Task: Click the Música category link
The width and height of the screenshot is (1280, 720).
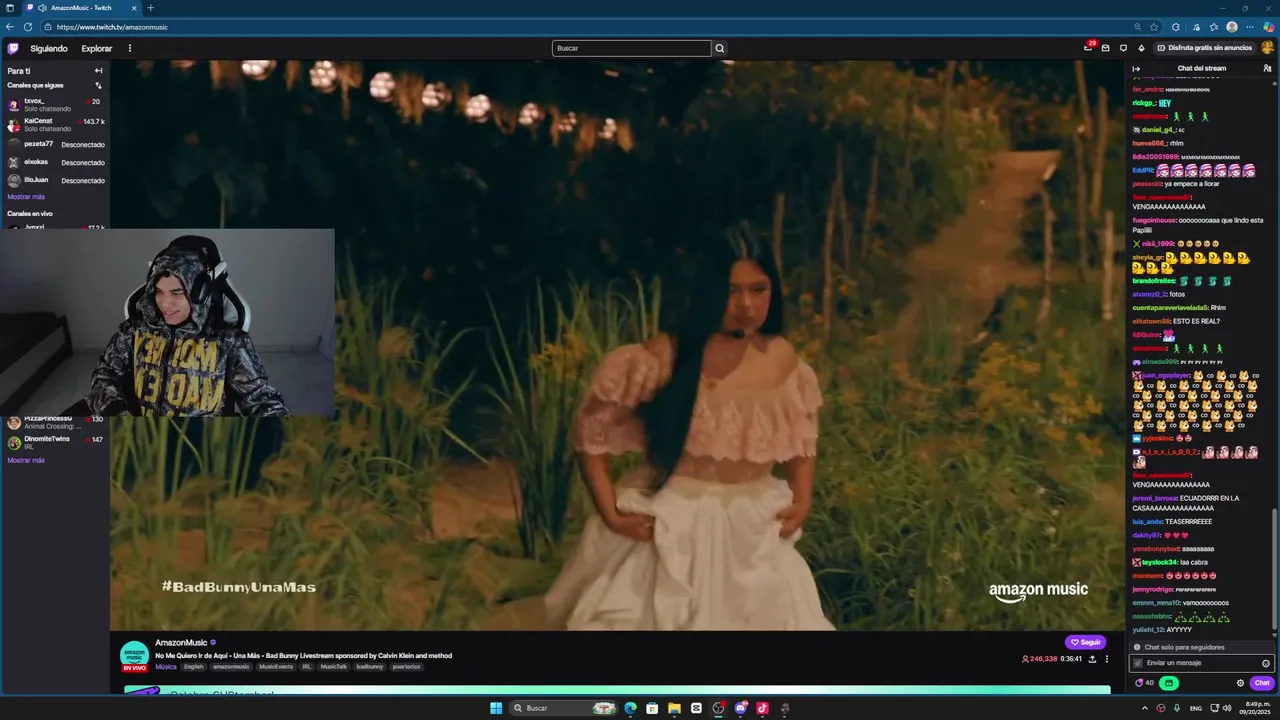Action: pyautogui.click(x=166, y=667)
